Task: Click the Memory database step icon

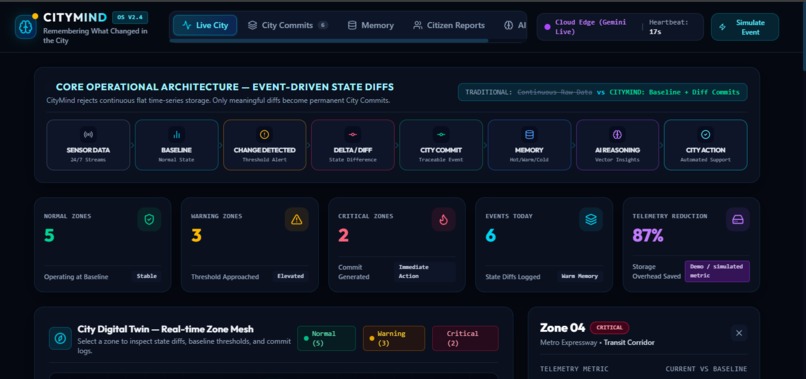Action: point(529,135)
